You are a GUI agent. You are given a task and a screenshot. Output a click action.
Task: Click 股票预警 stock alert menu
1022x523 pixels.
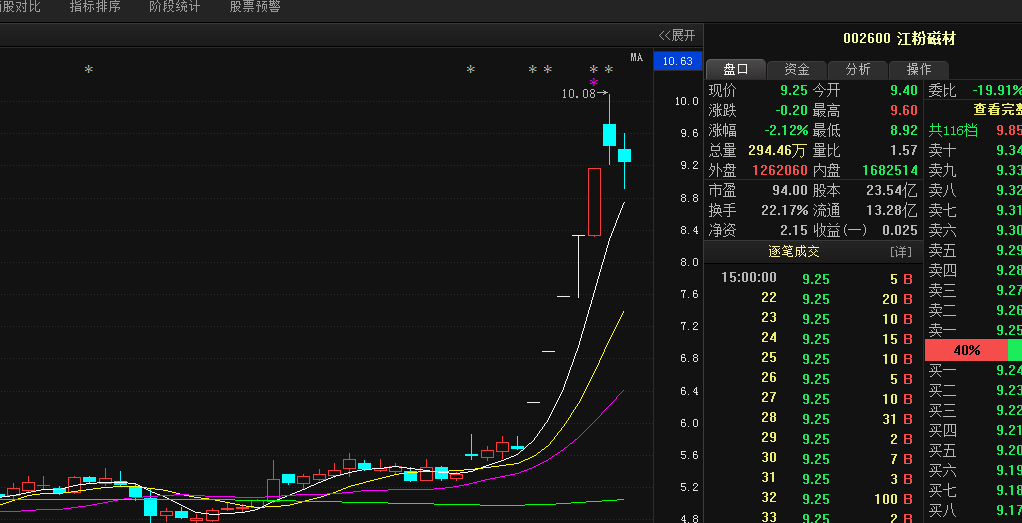point(254,7)
